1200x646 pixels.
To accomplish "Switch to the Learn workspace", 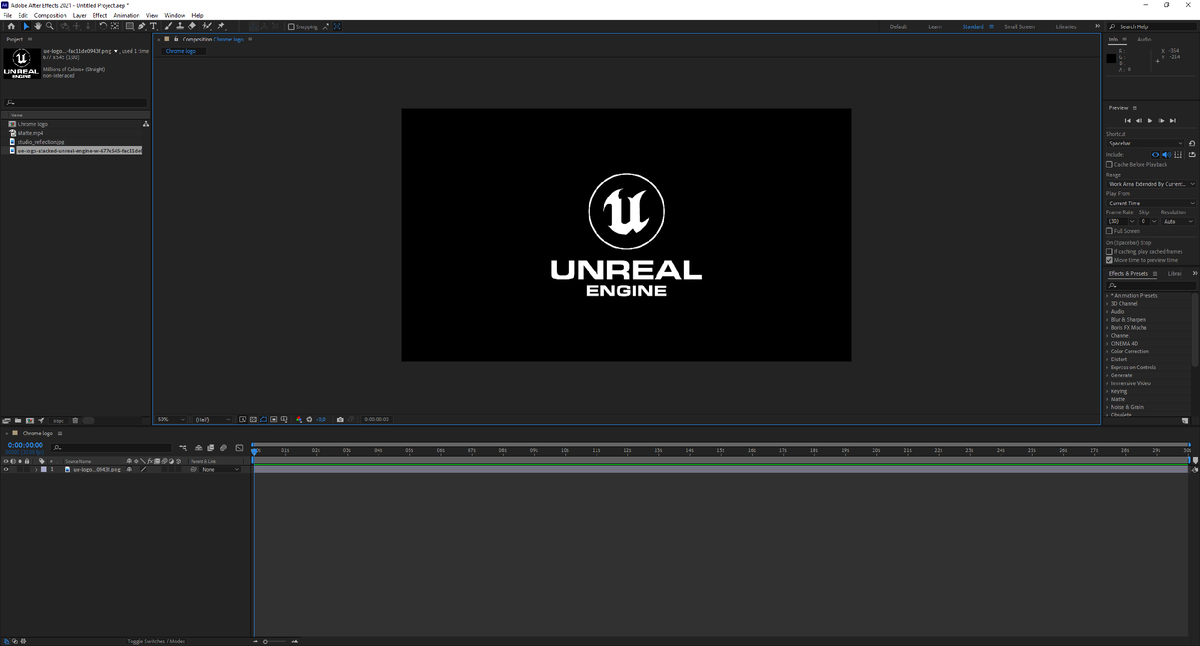I will [935, 27].
